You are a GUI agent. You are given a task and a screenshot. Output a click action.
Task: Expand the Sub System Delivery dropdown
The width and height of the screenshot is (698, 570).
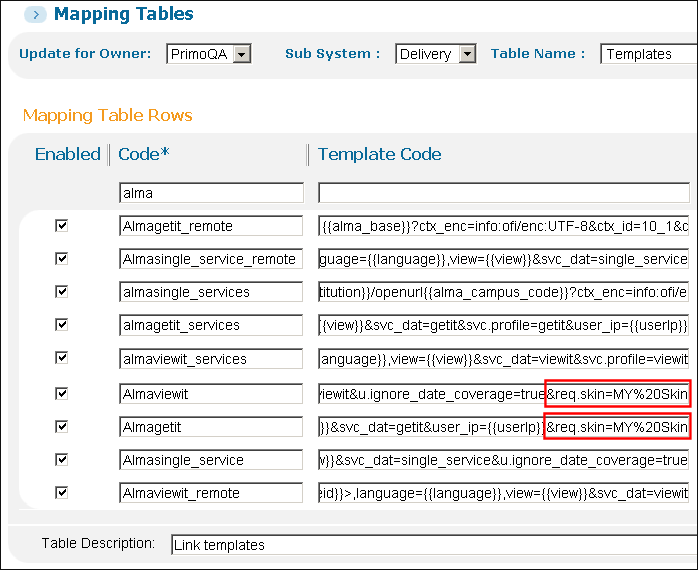coord(467,54)
